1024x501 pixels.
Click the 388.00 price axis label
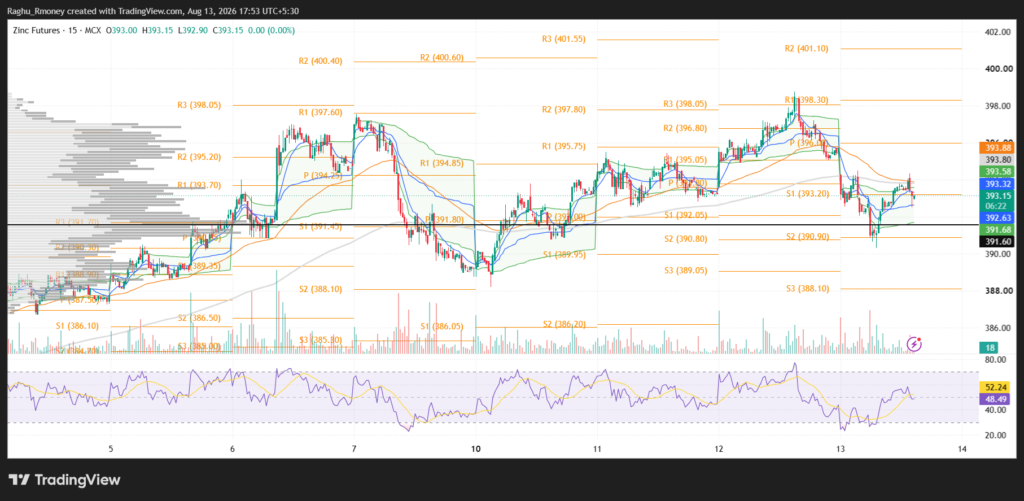click(999, 291)
